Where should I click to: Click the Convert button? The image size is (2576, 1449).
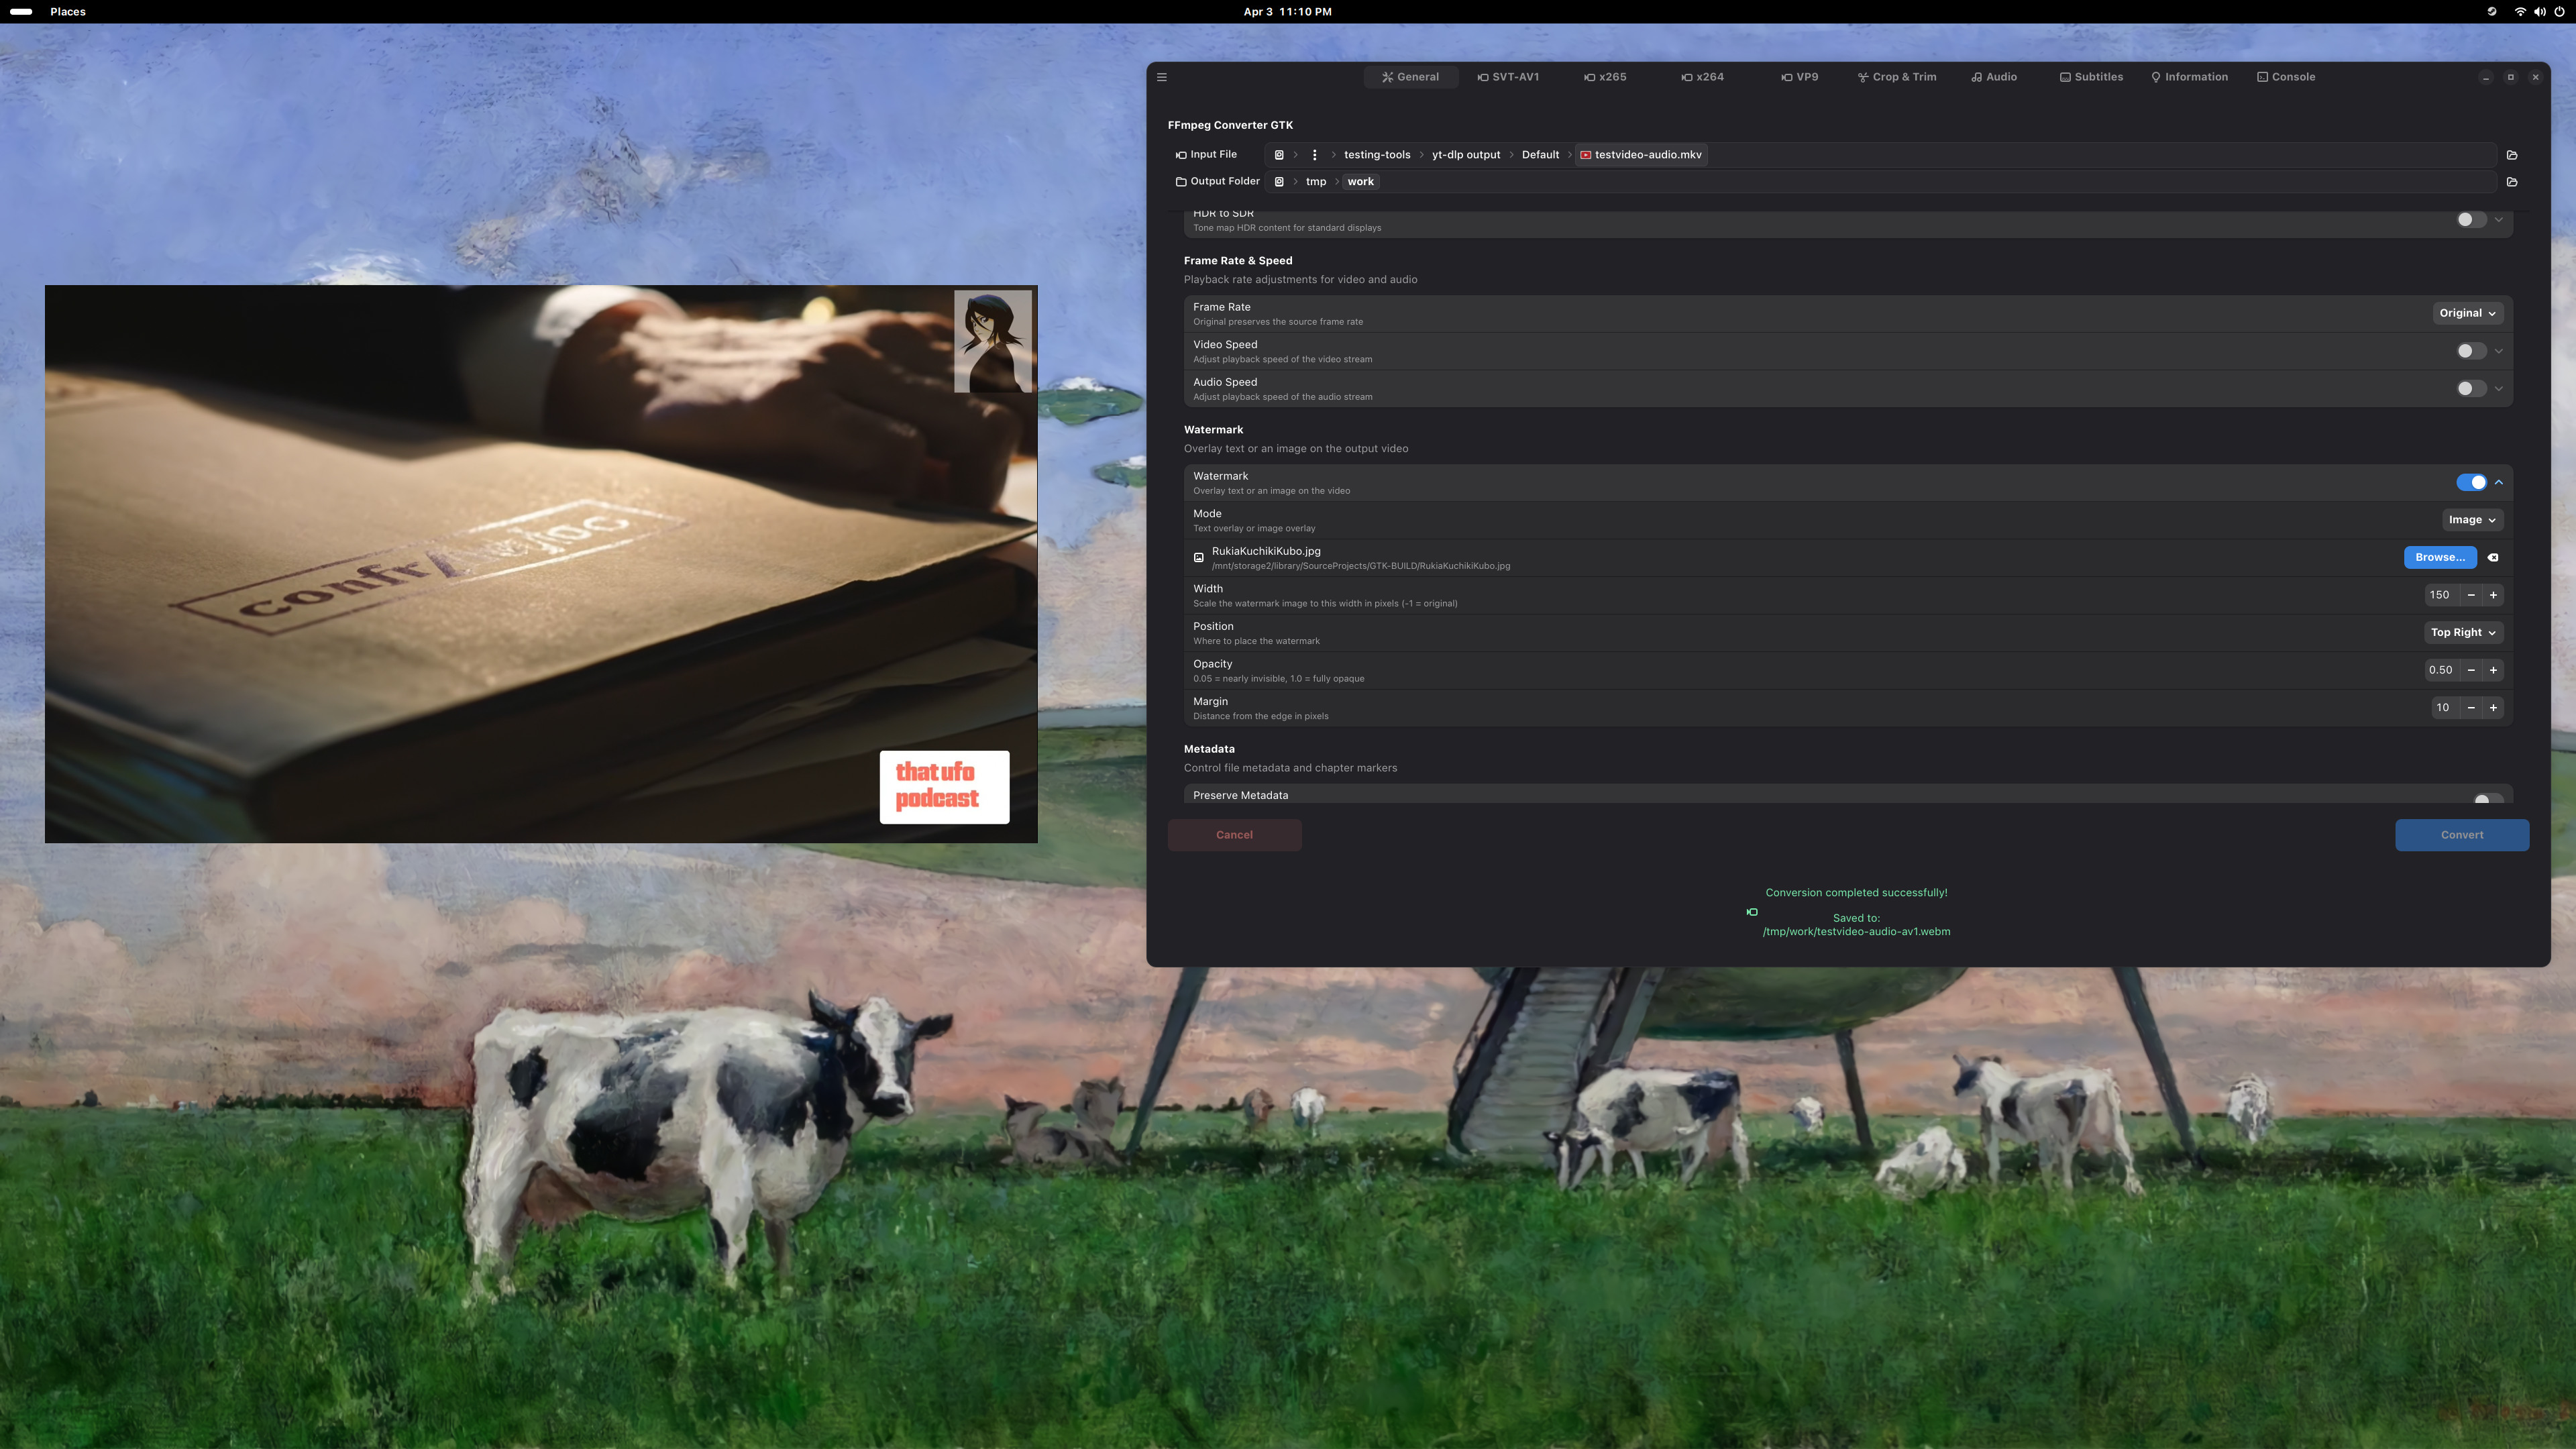tap(2461, 835)
